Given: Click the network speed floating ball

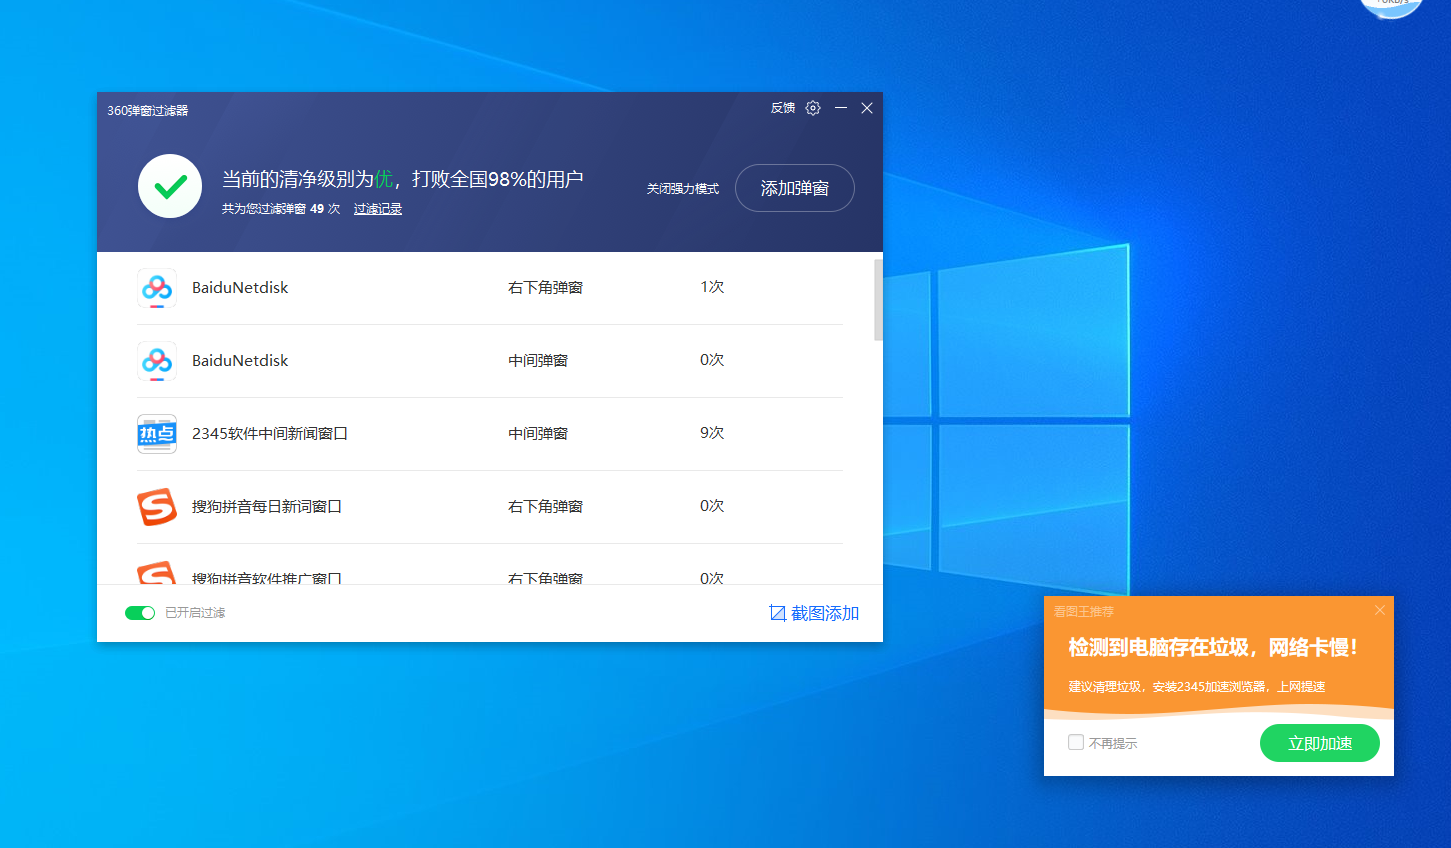Looking at the screenshot, I should [x=1391, y=8].
